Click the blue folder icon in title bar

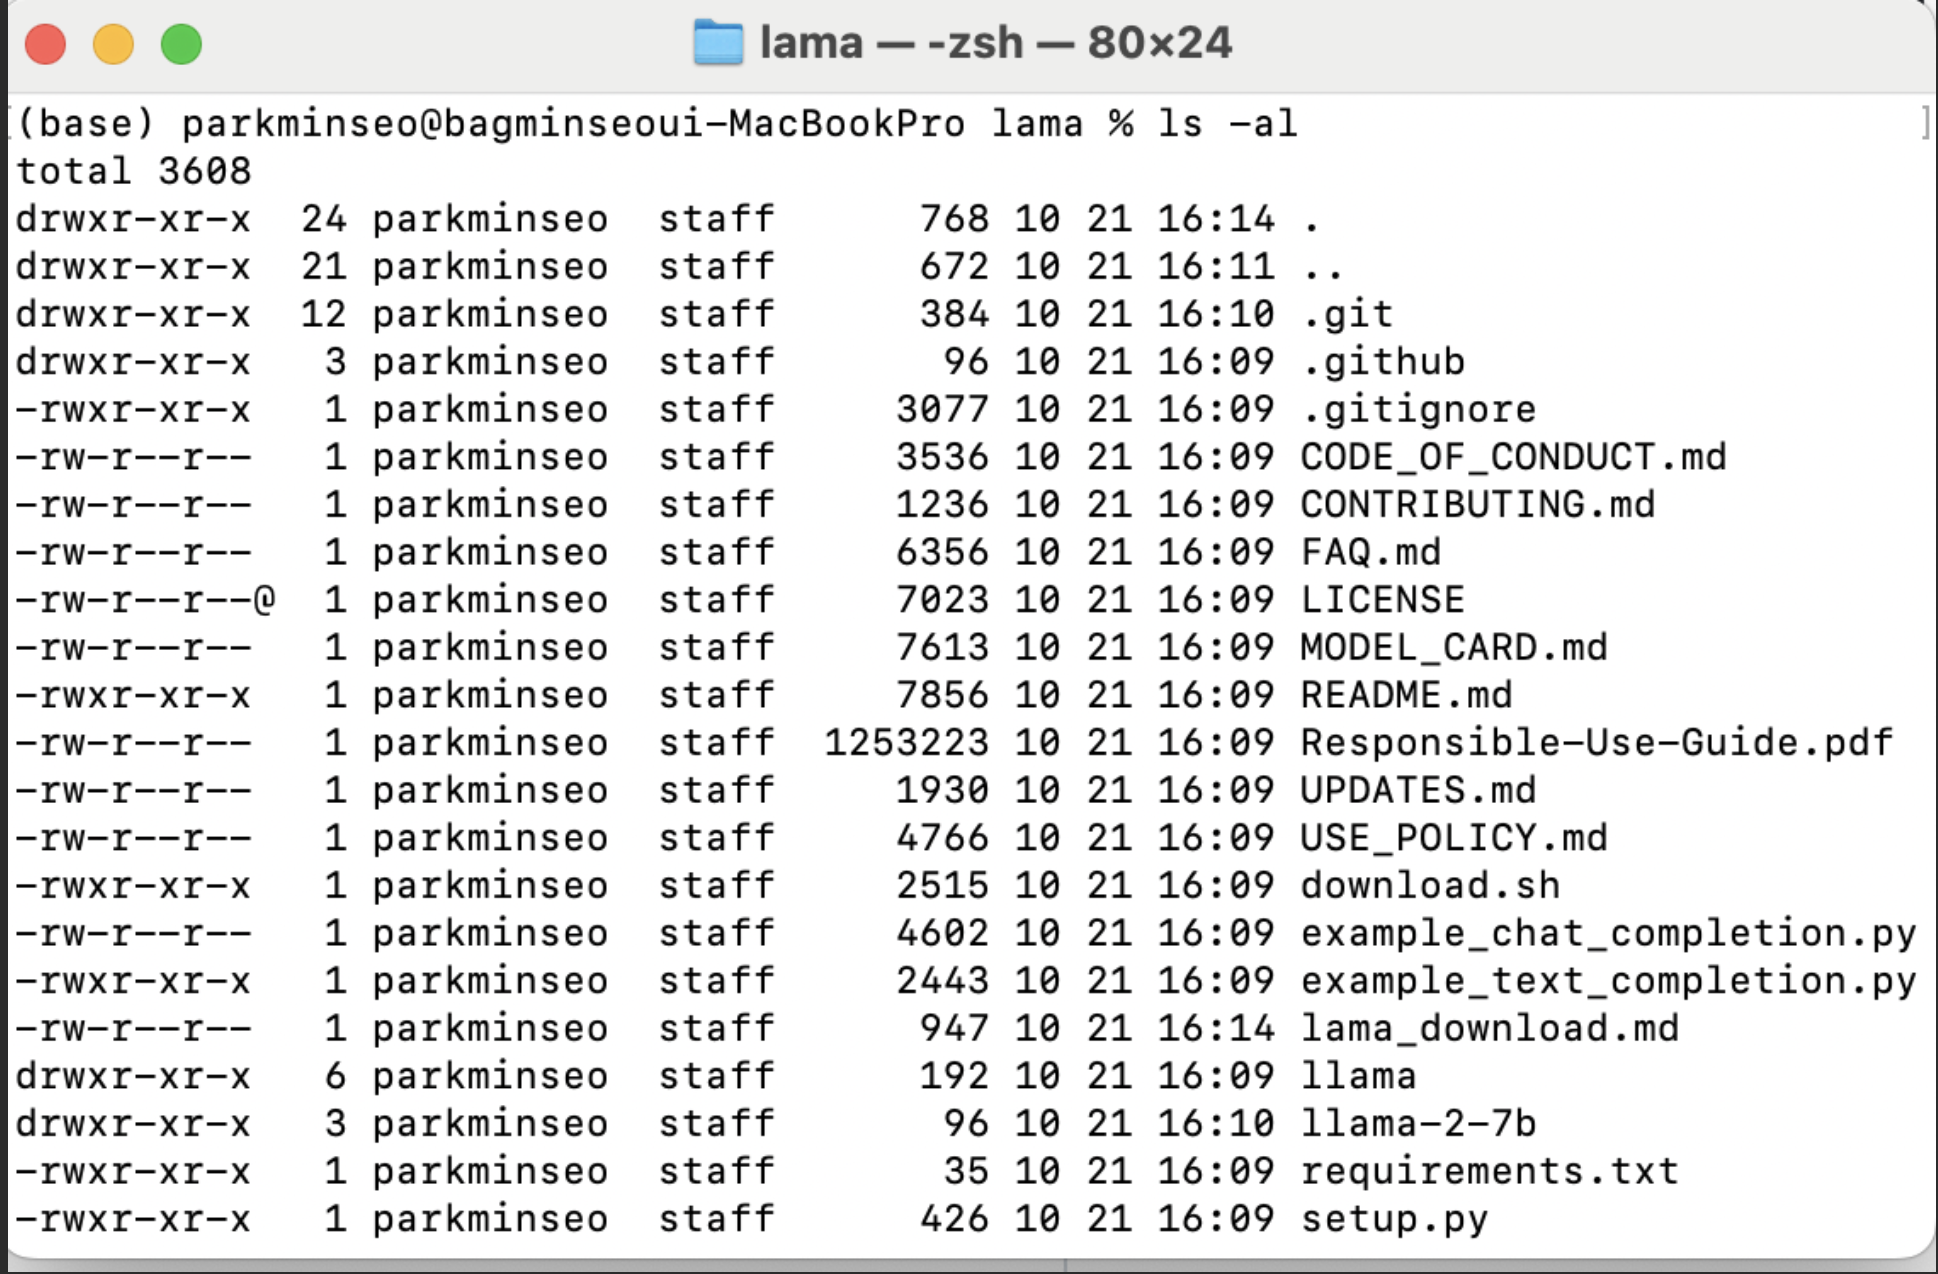coord(718,43)
